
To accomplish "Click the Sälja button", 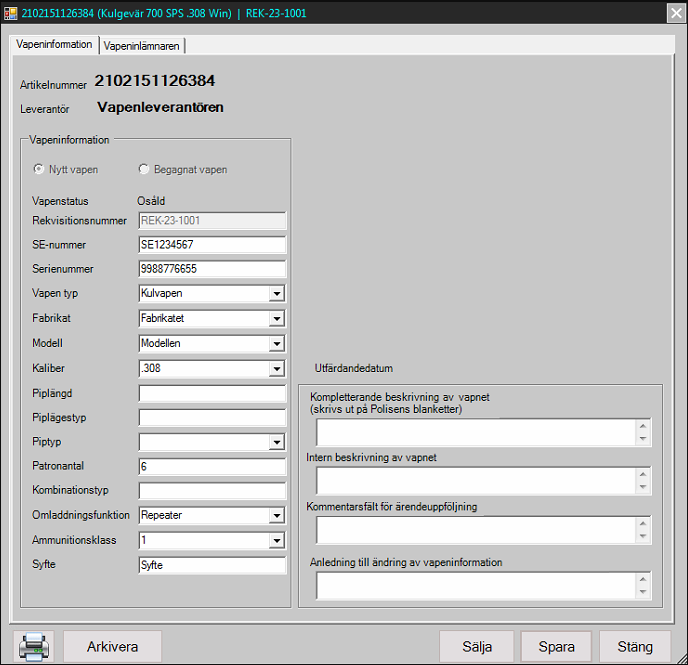I will tap(476, 646).
